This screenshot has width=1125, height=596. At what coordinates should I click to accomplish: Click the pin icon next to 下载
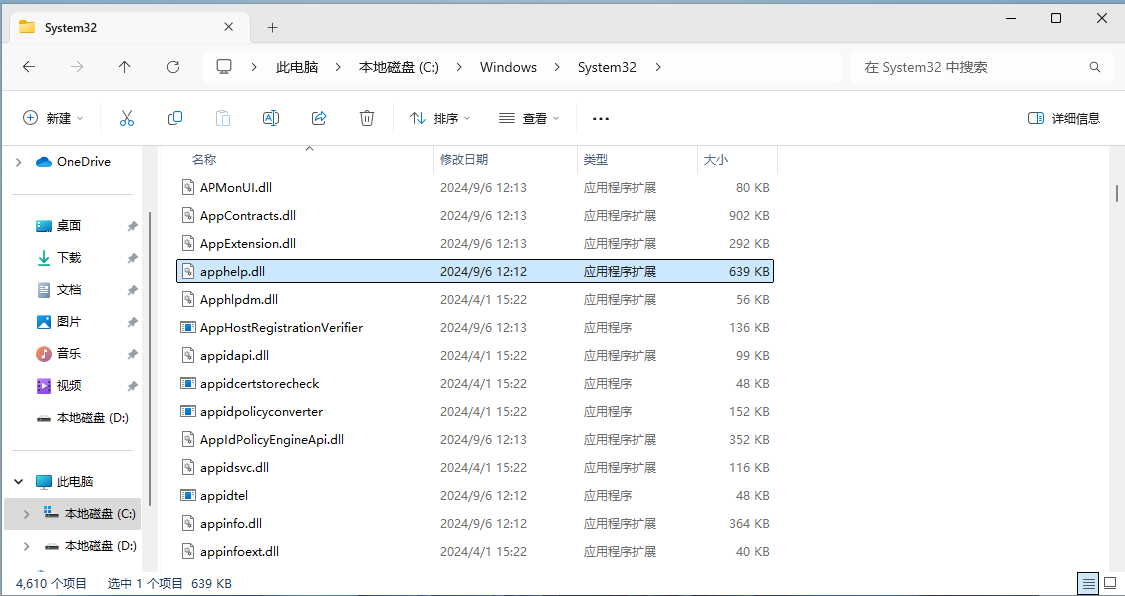click(133, 257)
